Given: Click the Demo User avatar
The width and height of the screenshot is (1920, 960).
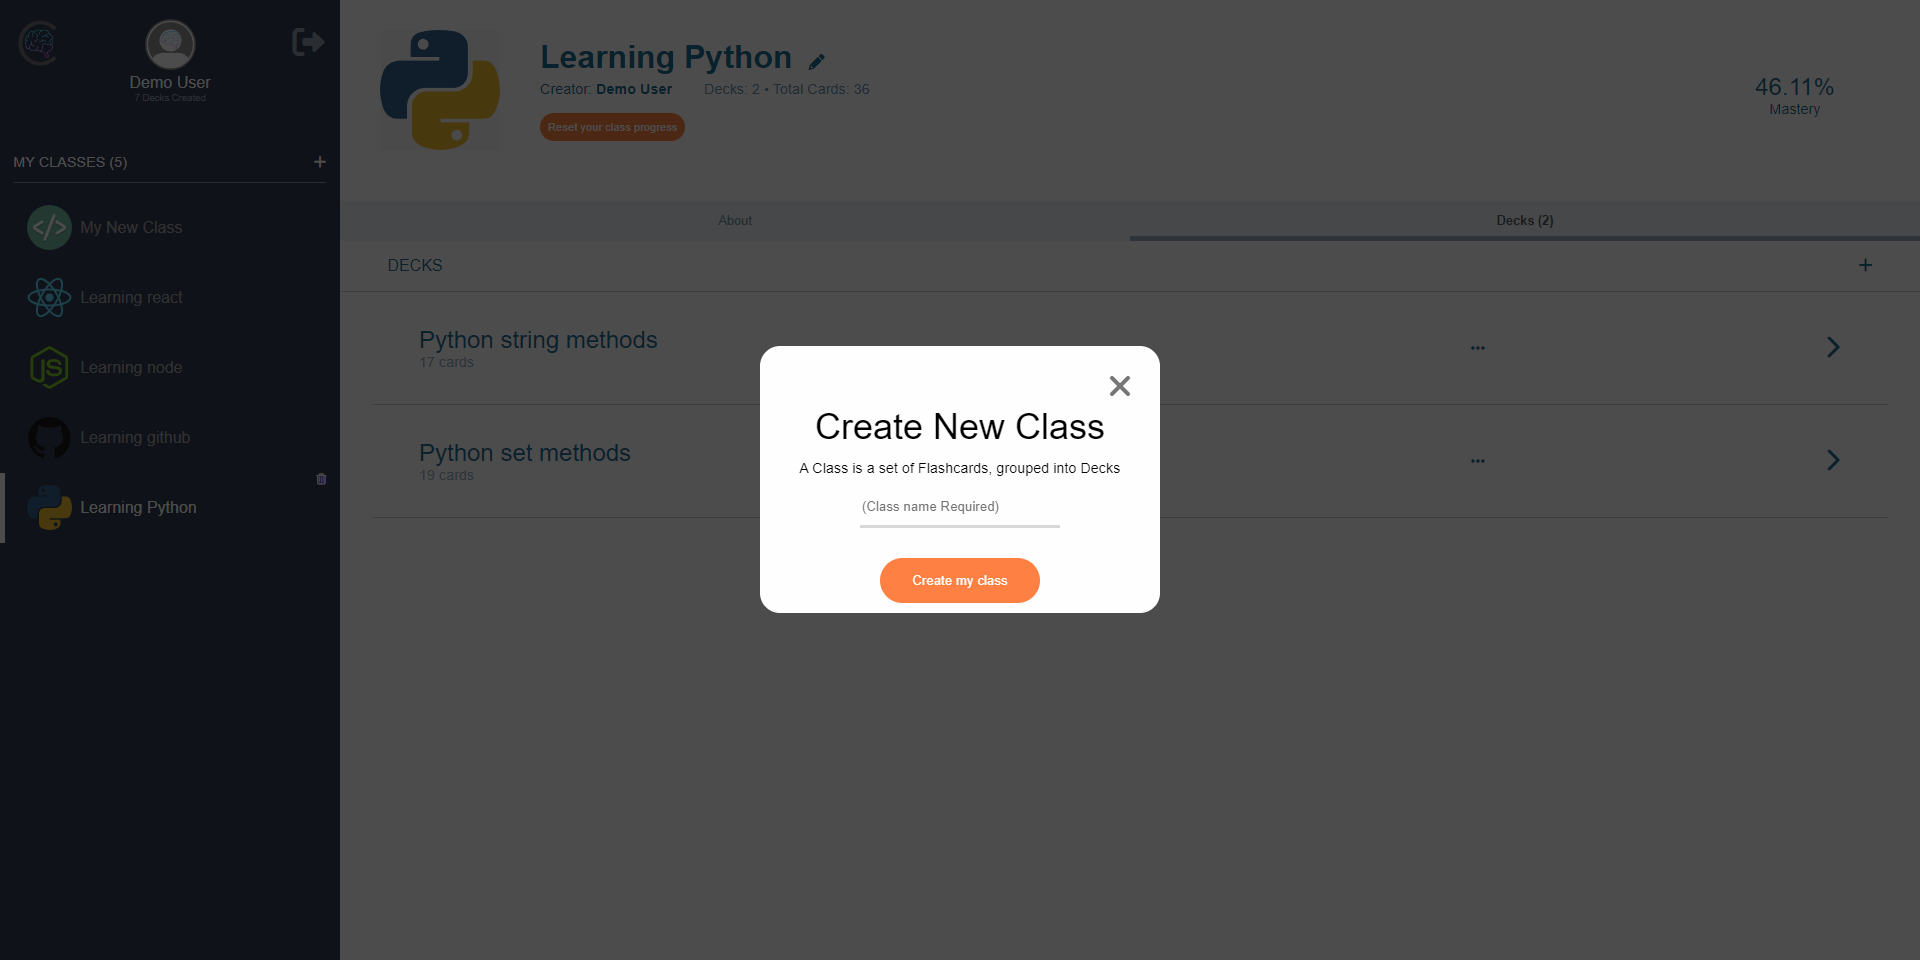Looking at the screenshot, I should tap(168, 44).
